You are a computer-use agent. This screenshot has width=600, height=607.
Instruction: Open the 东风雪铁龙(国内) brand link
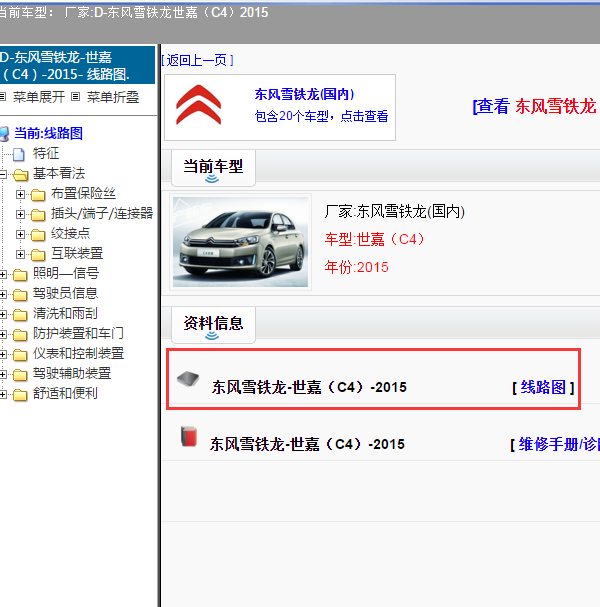(304, 94)
